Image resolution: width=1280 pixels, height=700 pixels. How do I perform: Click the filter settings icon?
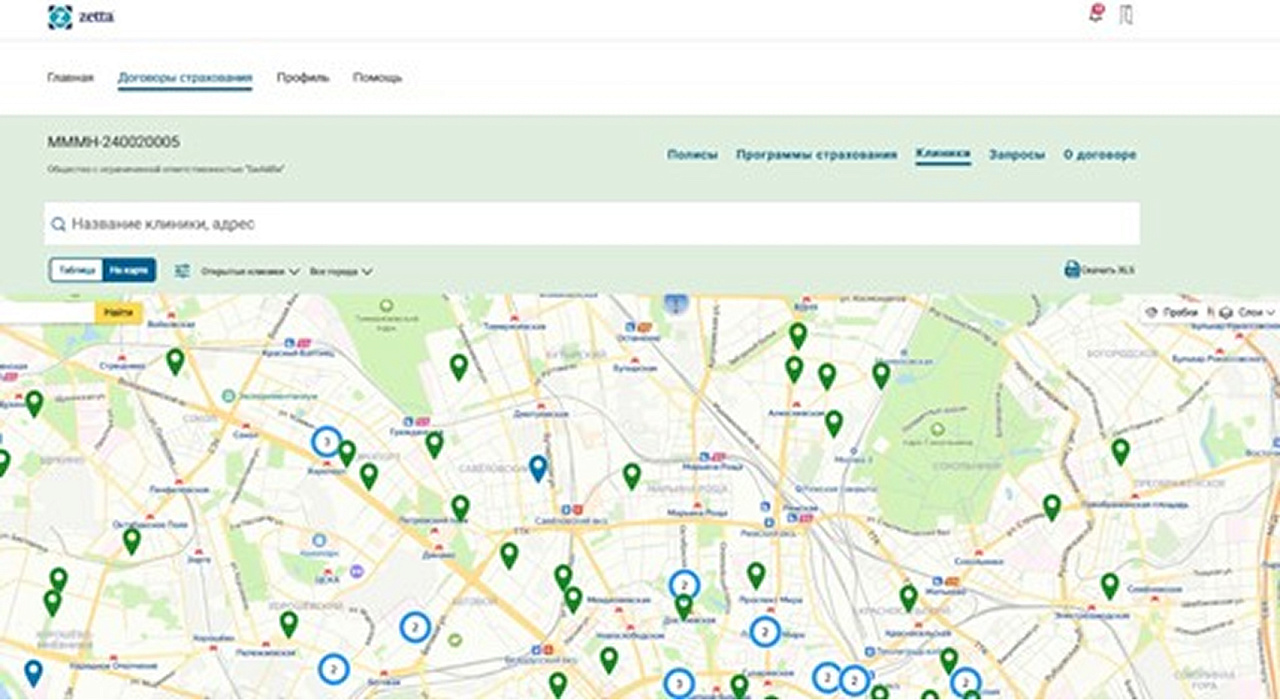pos(182,271)
